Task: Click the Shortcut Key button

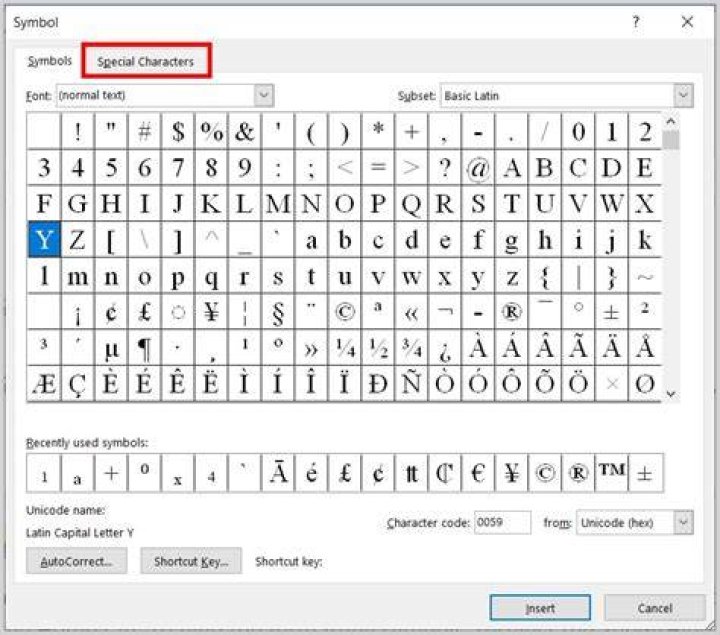Action: coord(191,561)
